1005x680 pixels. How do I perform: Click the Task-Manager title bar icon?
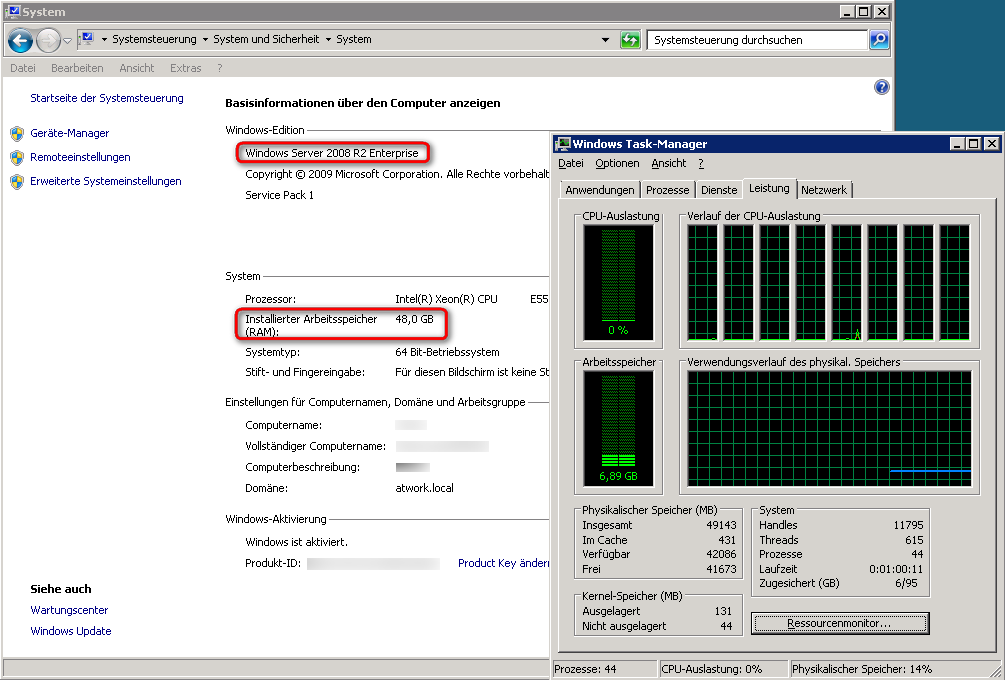point(563,143)
